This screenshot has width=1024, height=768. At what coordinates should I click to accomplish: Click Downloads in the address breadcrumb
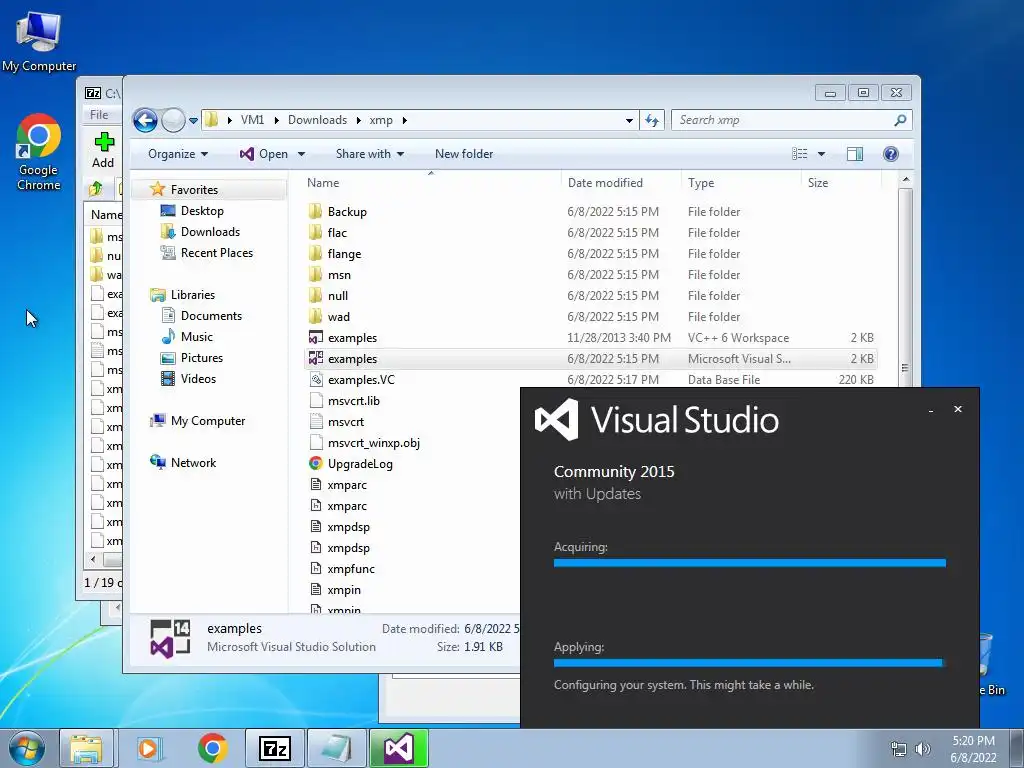[317, 120]
